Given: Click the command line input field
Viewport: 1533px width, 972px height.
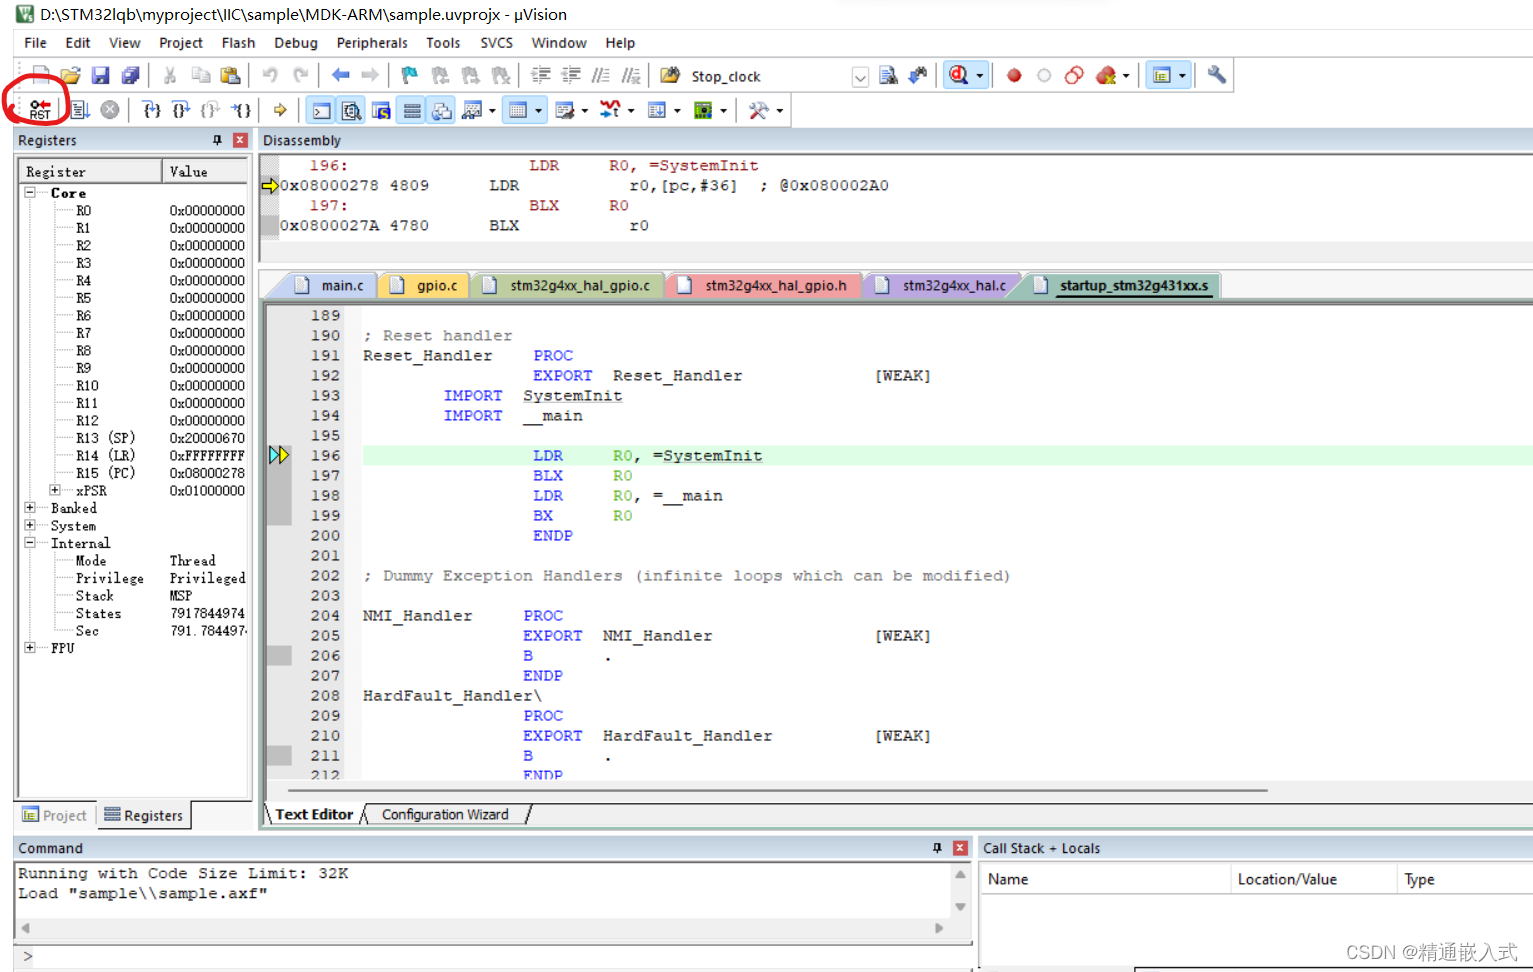Looking at the screenshot, I should 500,956.
